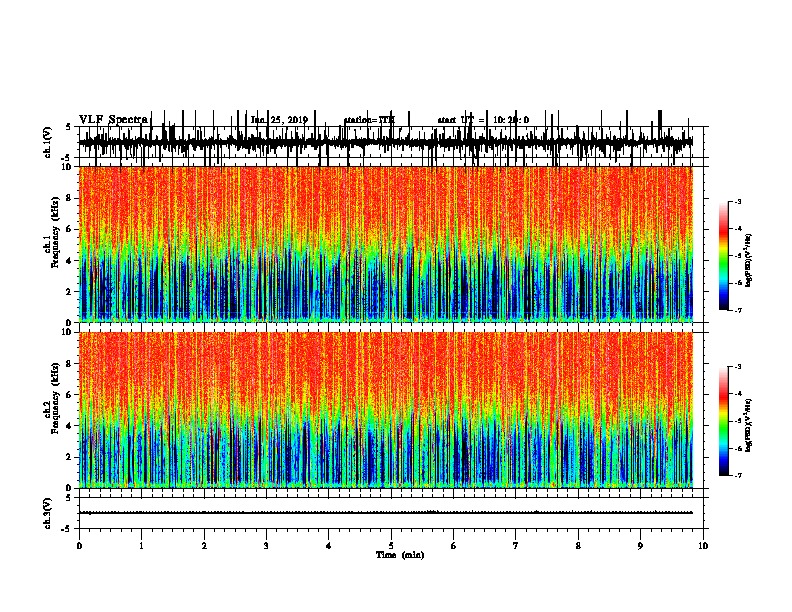Click the ch.2 colorbar log(PSD) label
Image resolution: width=792 pixels, height=612 pixels.
pyautogui.click(x=748, y=425)
